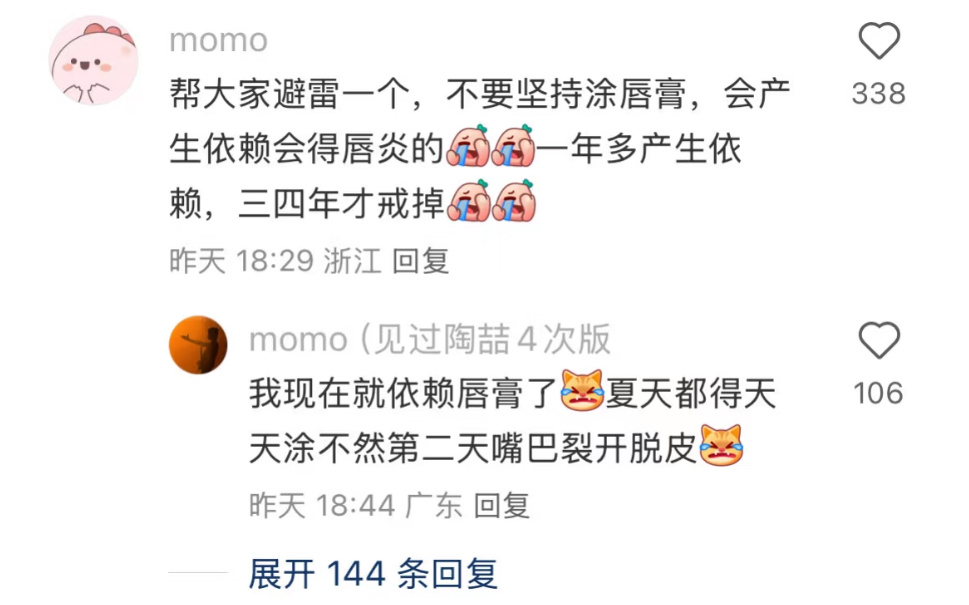Image resolution: width=969 pixels, height=605 pixels.
Task: Tap the 浙江 location label
Action: point(352,261)
